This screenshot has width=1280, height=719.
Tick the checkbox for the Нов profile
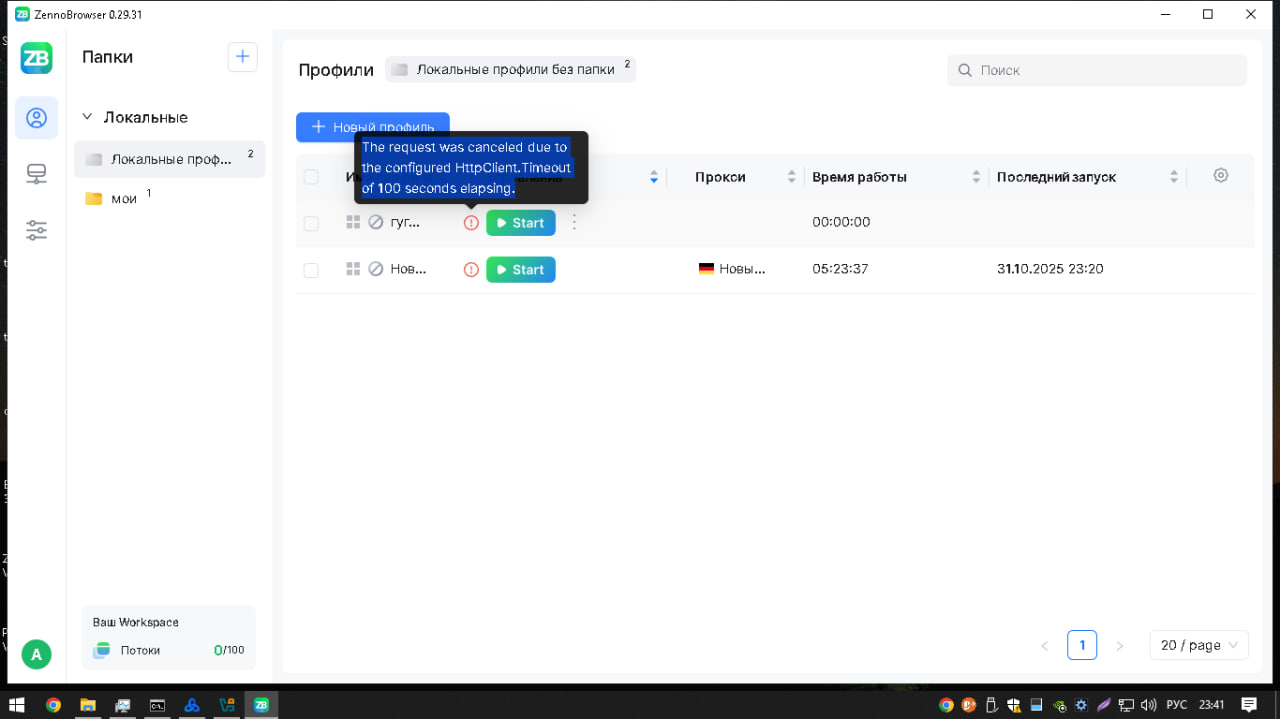[311, 270]
